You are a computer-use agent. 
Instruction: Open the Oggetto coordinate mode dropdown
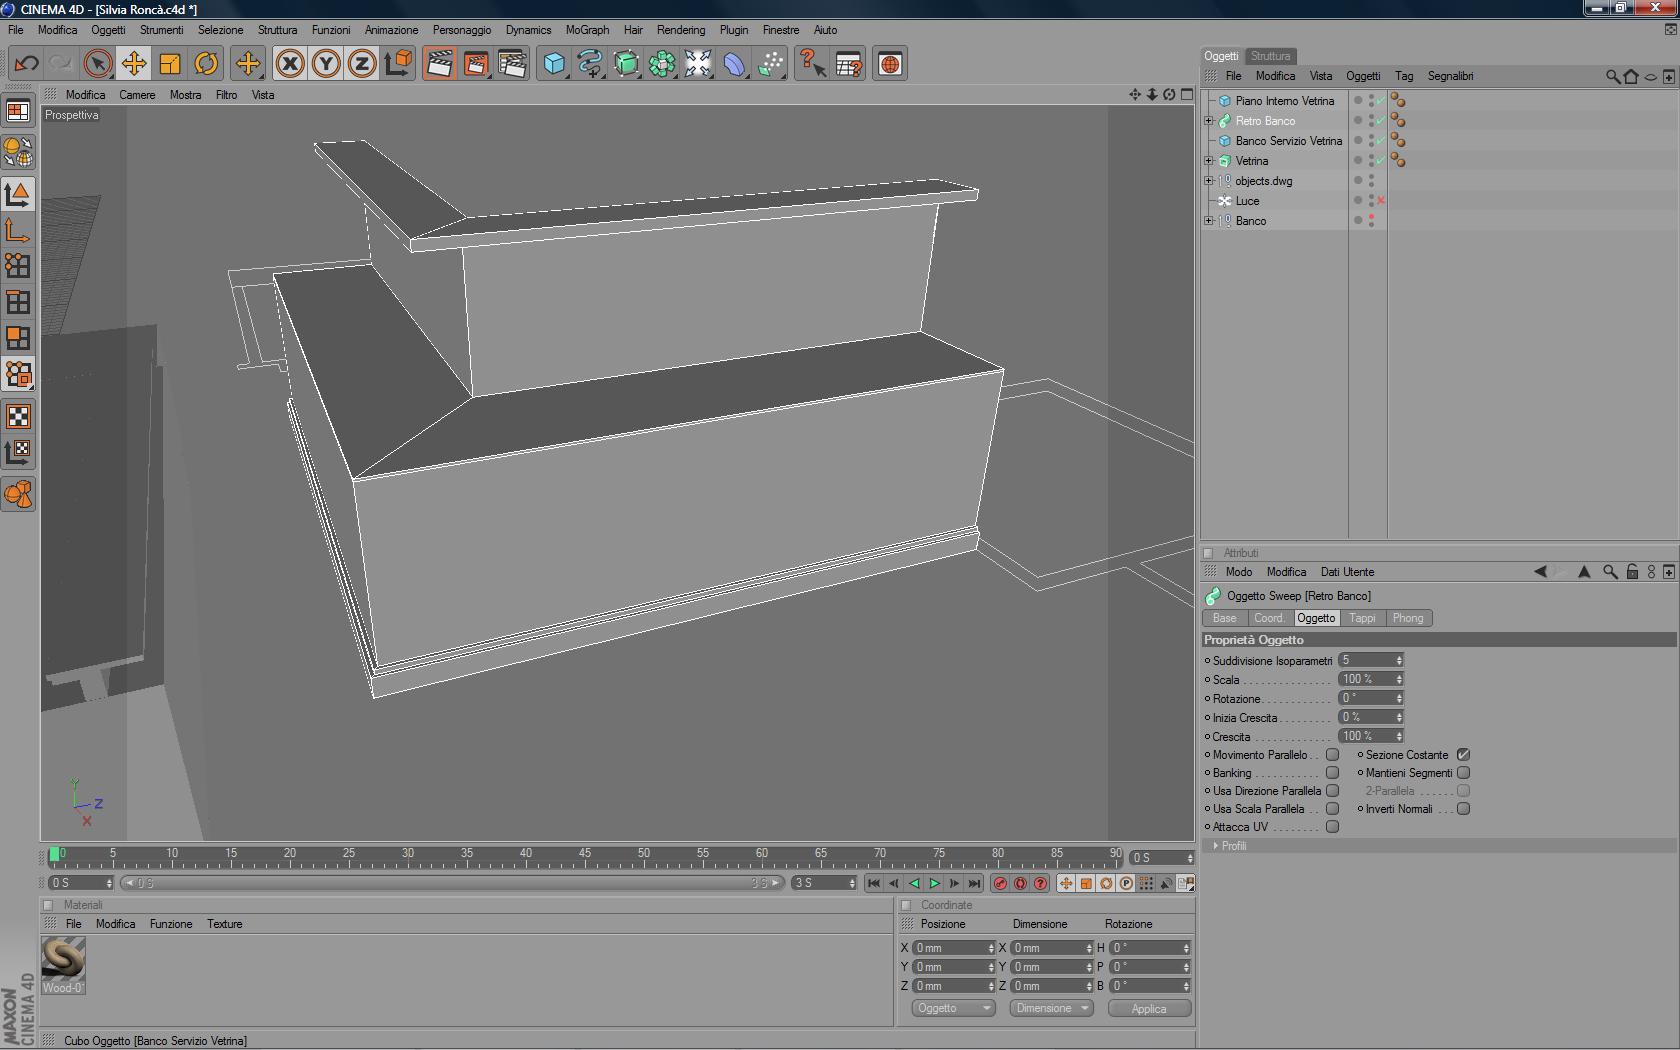953,1008
